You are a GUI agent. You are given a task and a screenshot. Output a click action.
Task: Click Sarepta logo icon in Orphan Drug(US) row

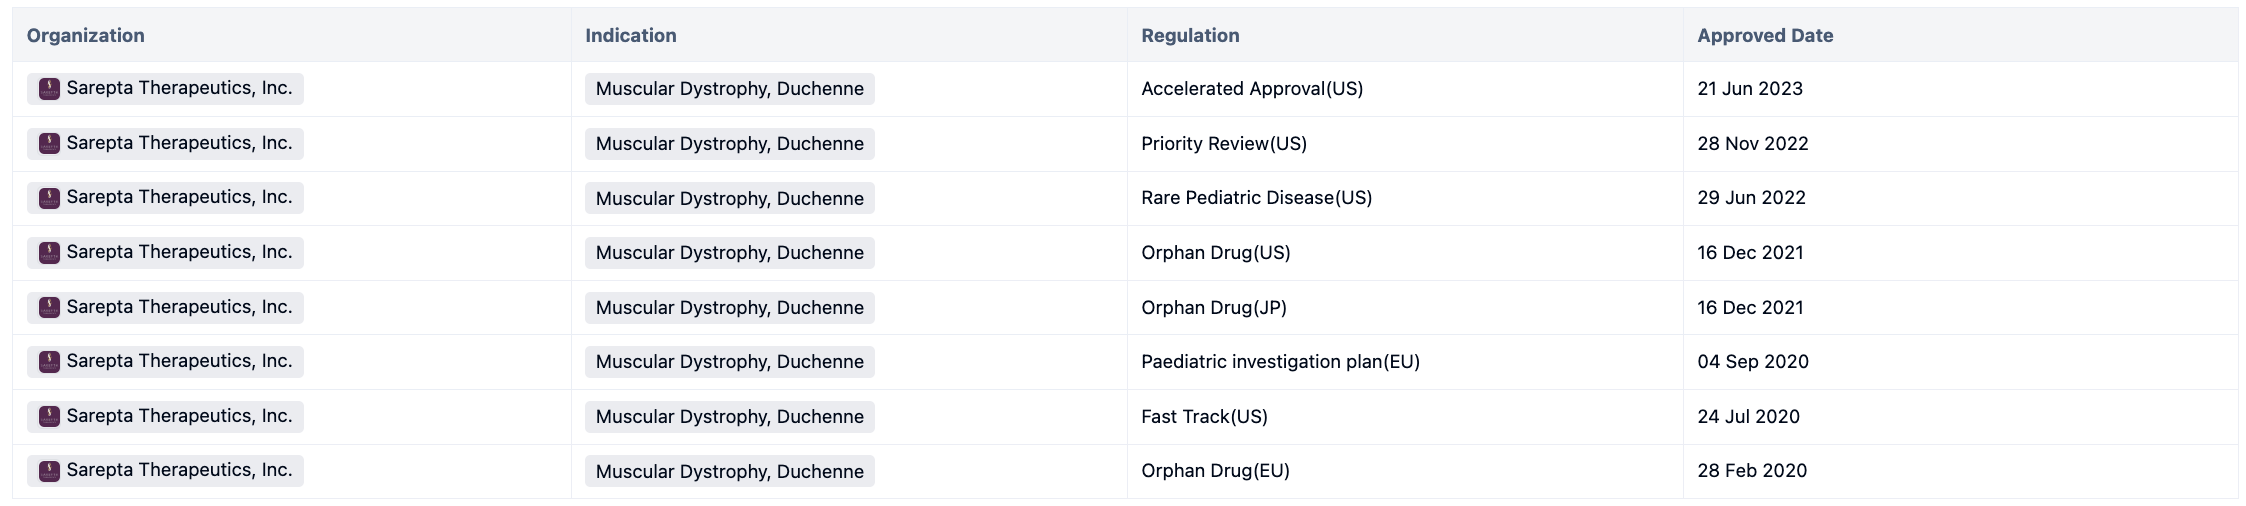(x=49, y=253)
